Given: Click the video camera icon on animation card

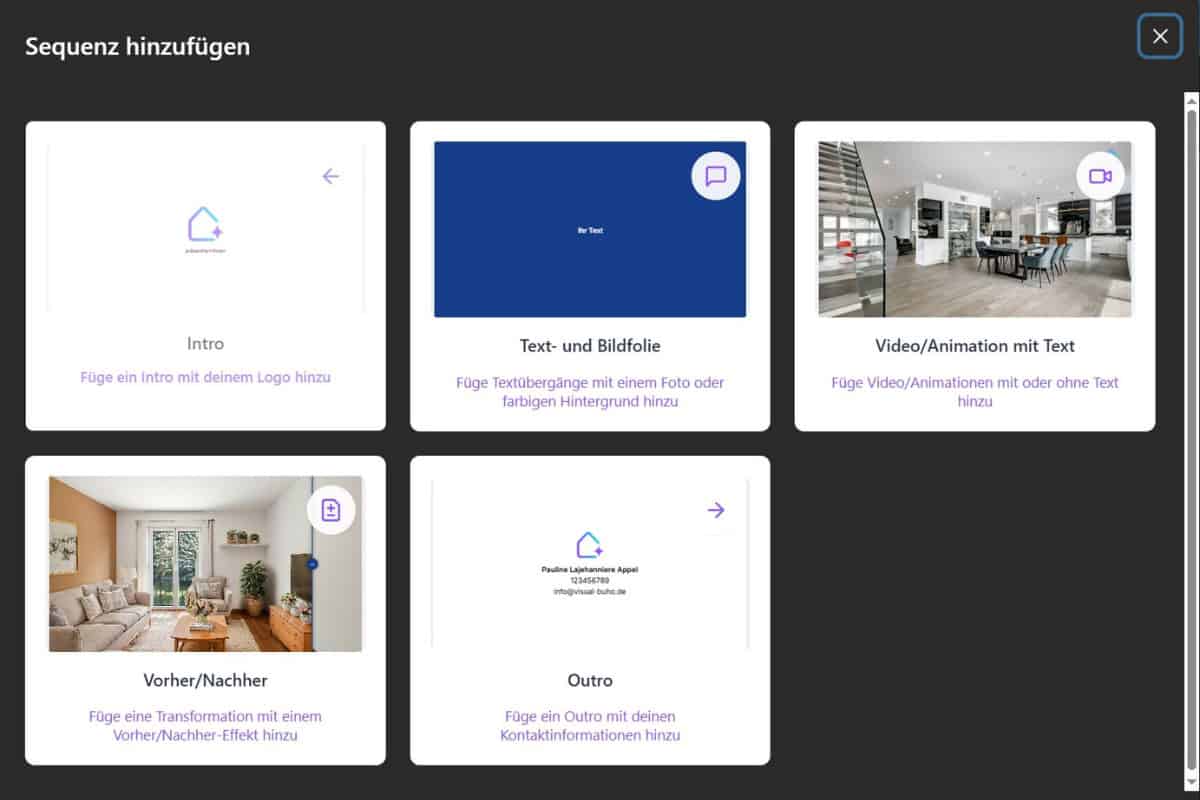Looking at the screenshot, I should point(1100,176).
